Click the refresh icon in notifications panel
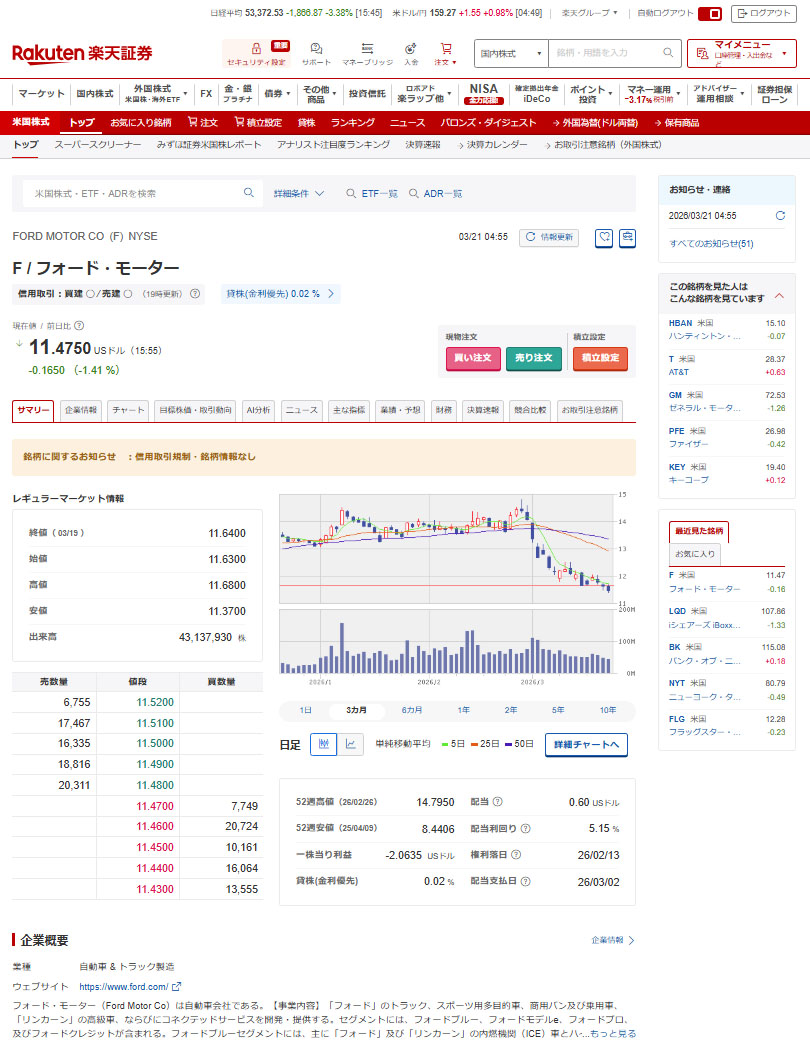The height and width of the screenshot is (1048, 810). click(x=780, y=215)
